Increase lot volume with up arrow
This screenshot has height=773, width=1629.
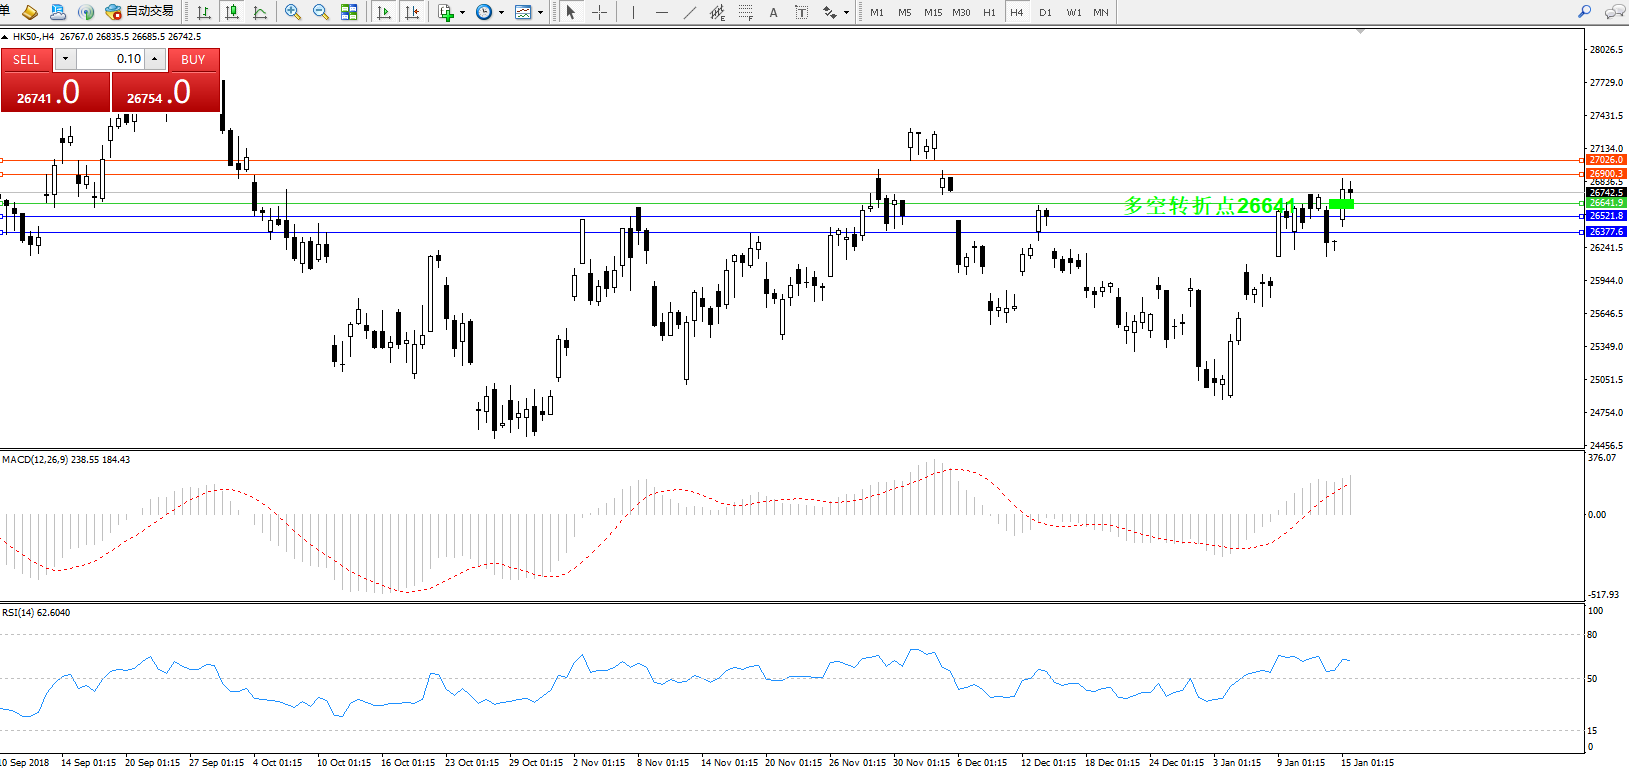coord(155,59)
